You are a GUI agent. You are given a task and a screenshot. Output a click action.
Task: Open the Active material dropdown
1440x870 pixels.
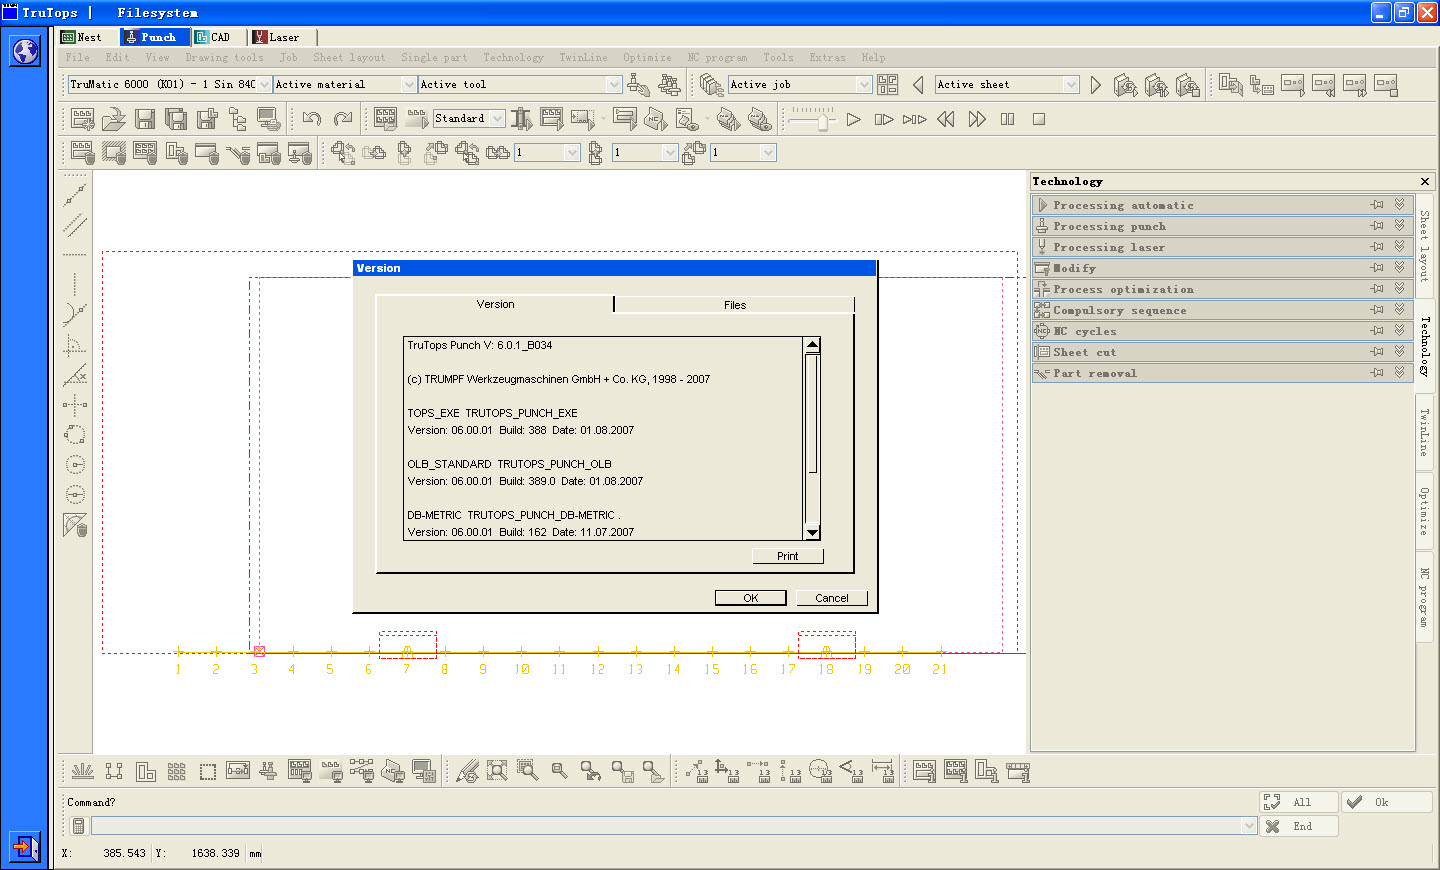coord(408,85)
